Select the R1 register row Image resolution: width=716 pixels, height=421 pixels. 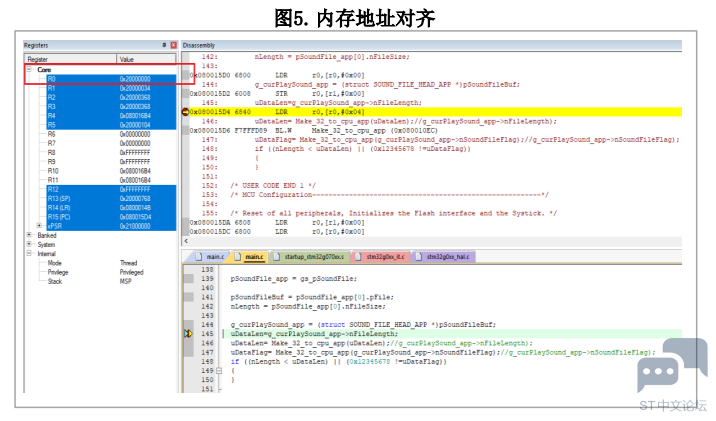[111, 88]
